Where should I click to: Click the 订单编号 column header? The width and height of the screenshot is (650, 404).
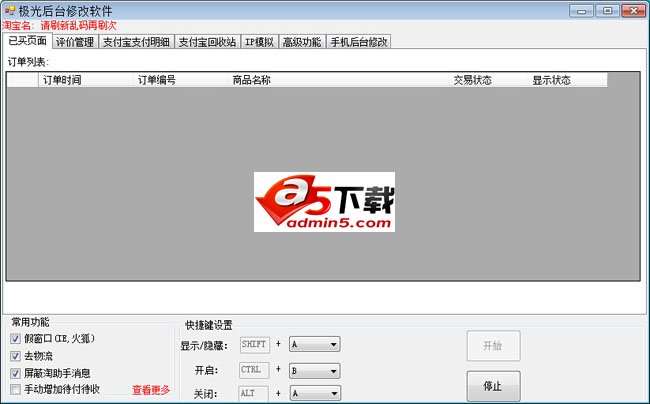[181, 80]
